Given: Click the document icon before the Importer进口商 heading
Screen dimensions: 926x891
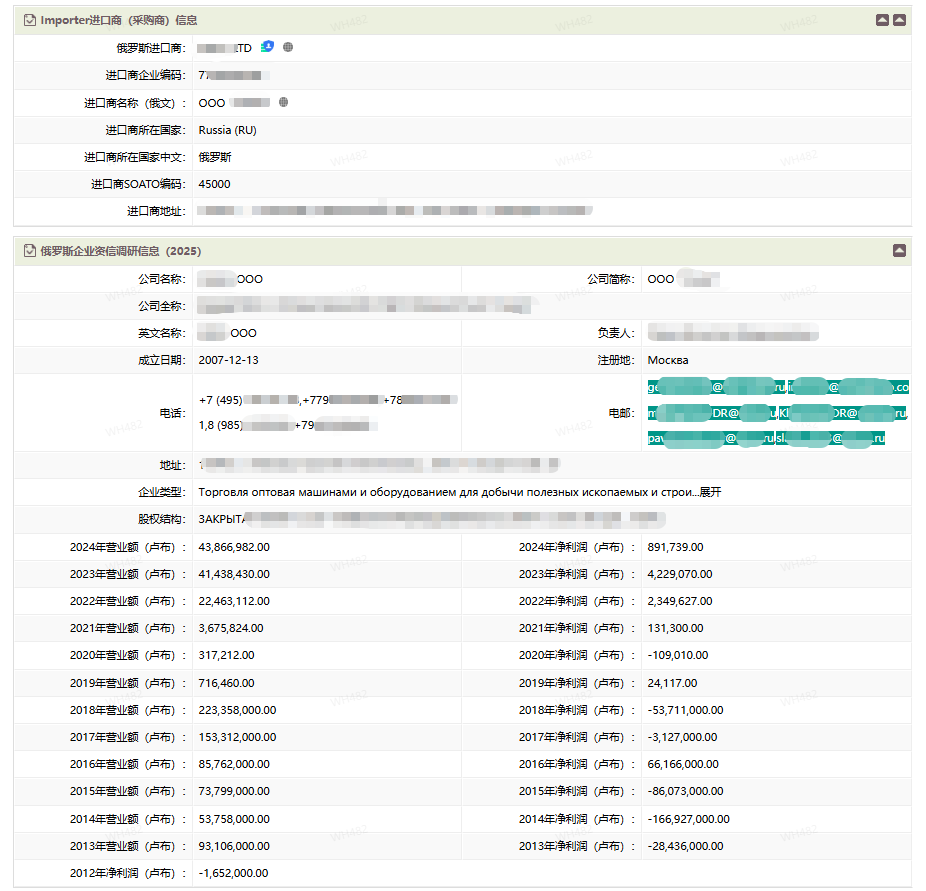Looking at the screenshot, I should tap(29, 20).
